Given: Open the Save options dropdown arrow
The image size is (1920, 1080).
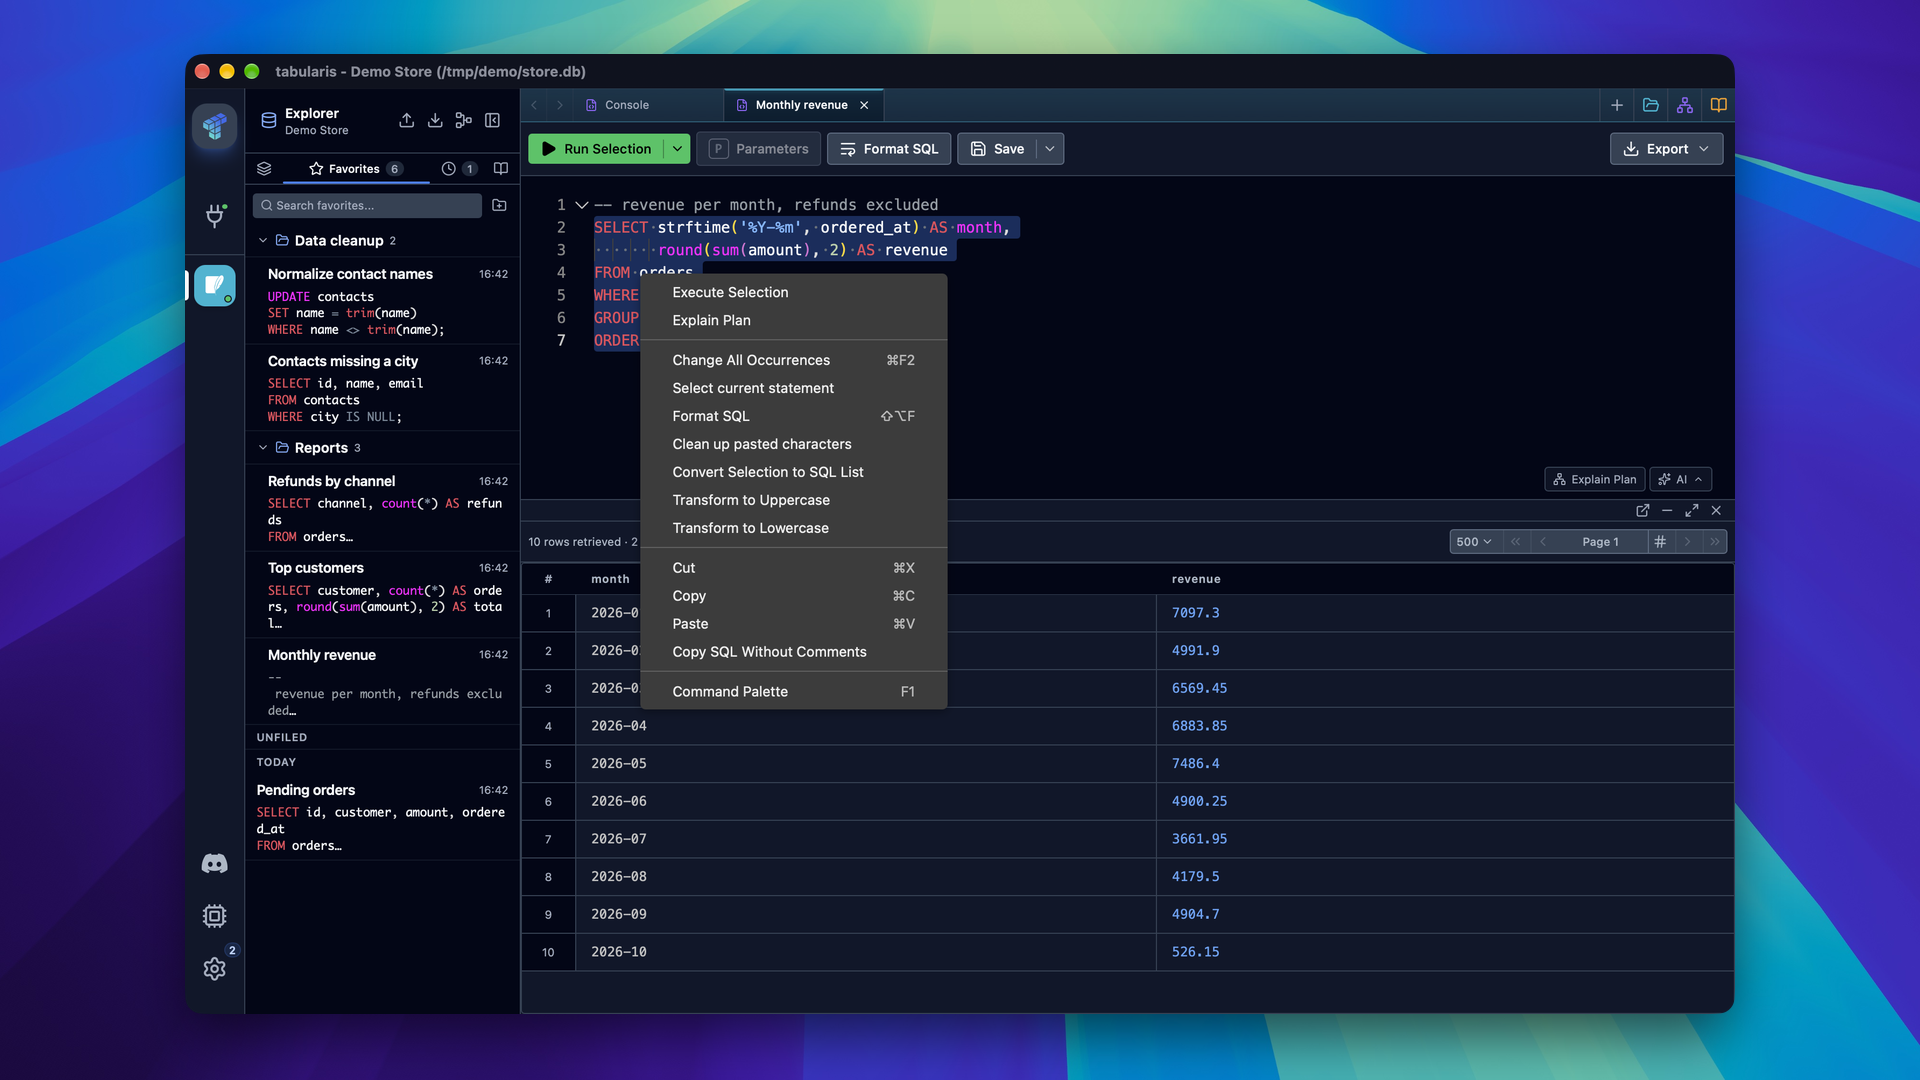Looking at the screenshot, I should tap(1050, 149).
